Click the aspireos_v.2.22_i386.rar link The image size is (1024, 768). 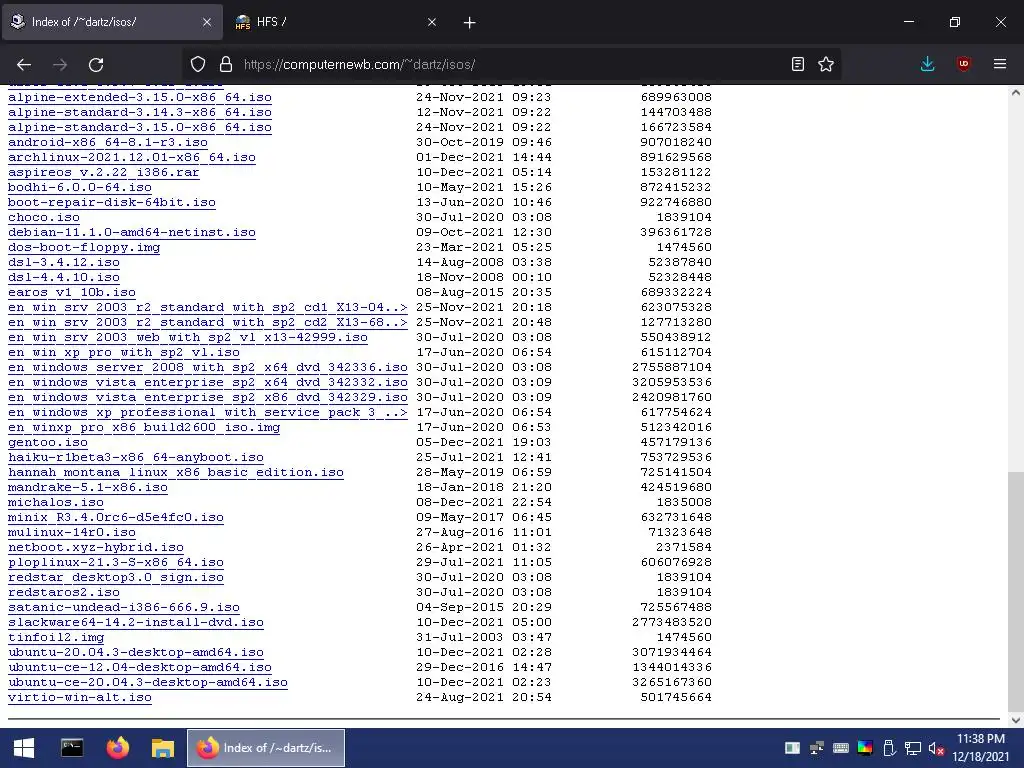pyautogui.click(x=104, y=172)
